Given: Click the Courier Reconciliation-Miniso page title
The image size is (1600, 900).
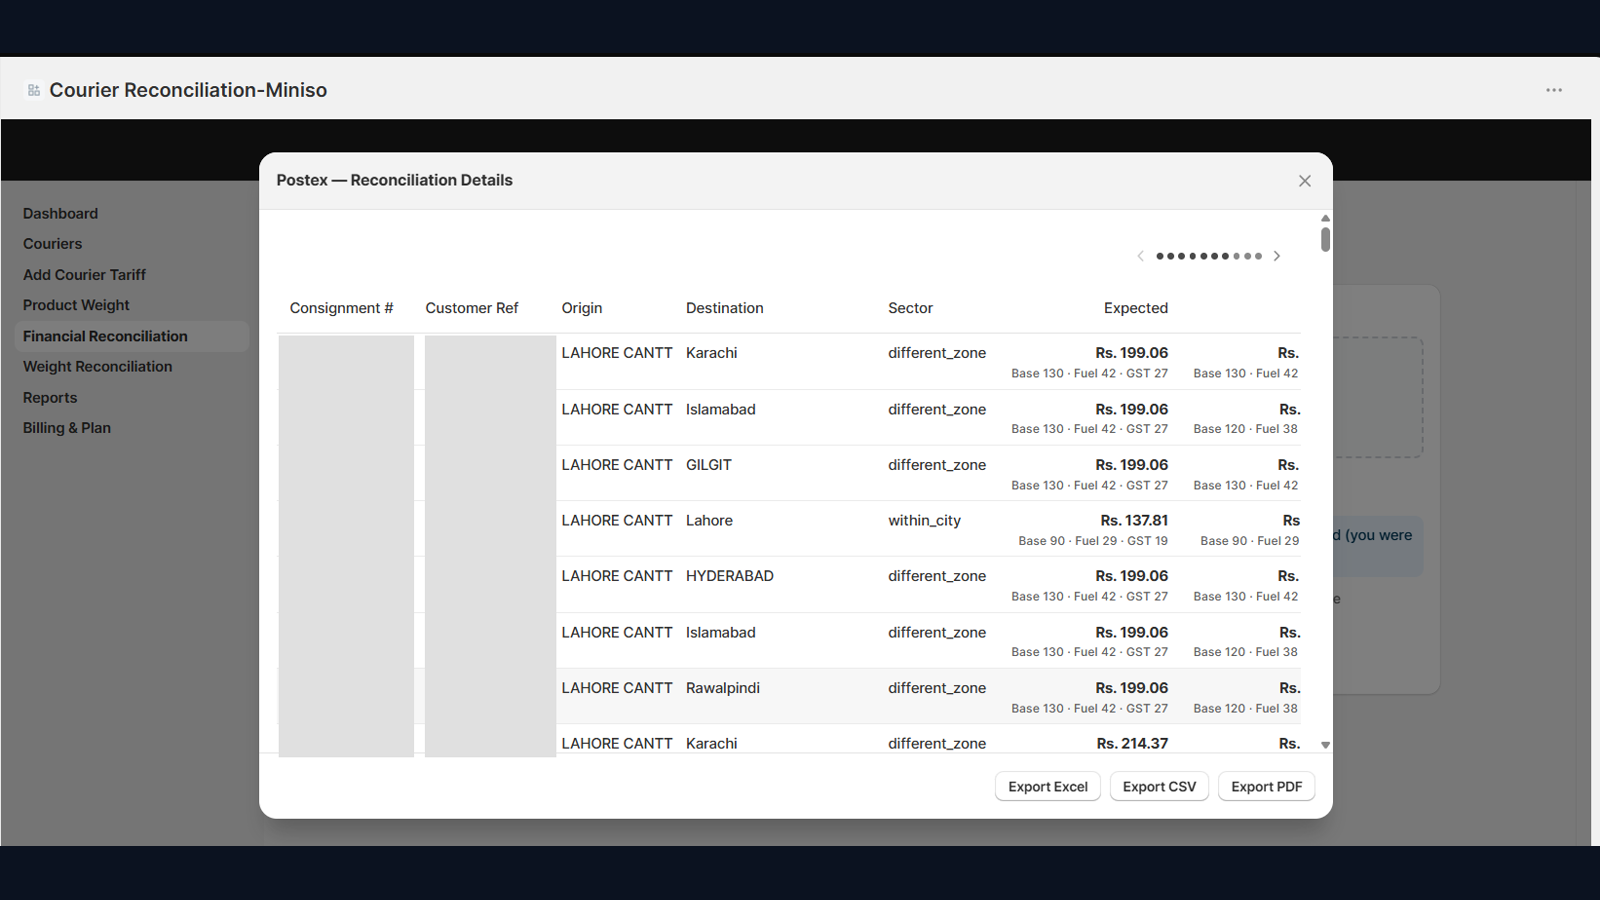Looking at the screenshot, I should tap(188, 90).
